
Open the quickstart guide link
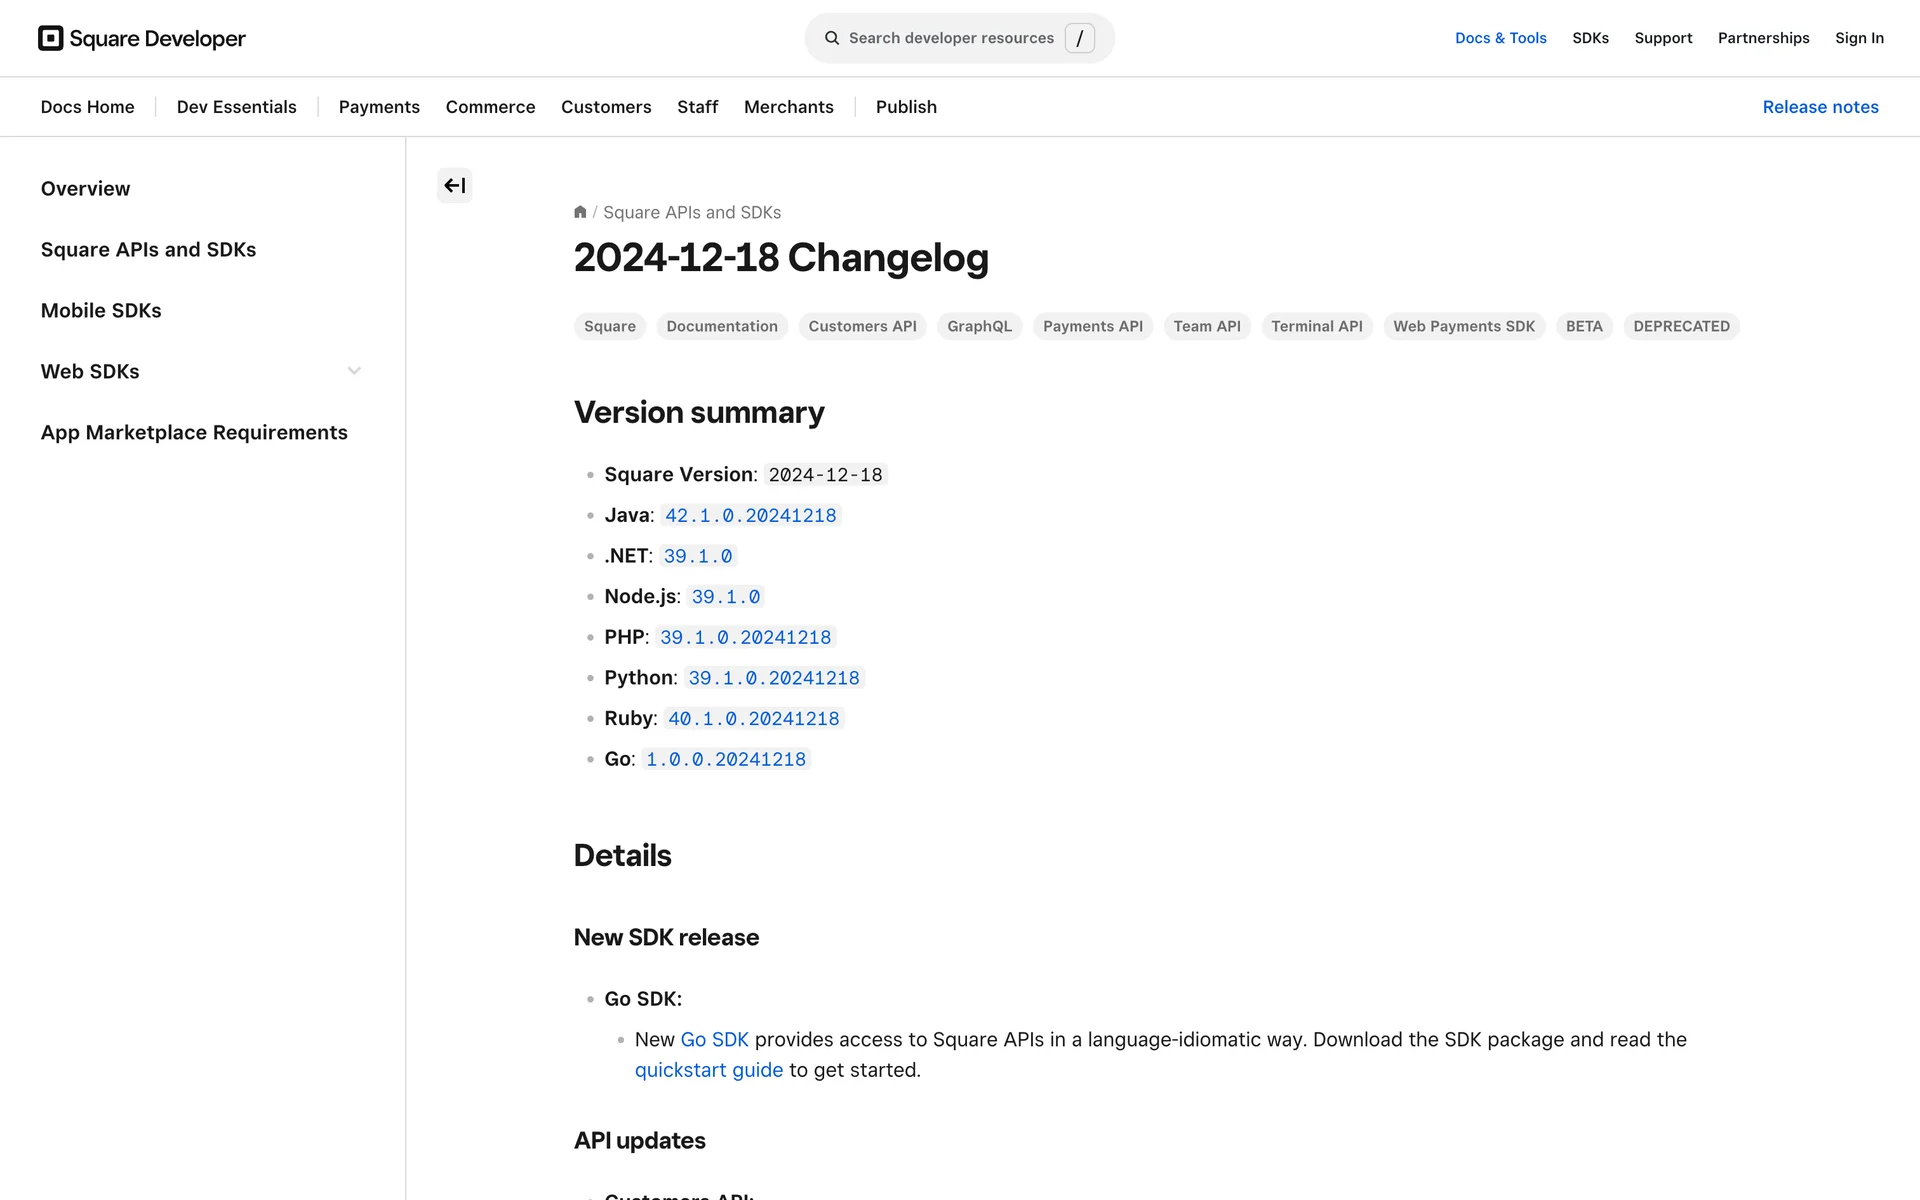708,1070
